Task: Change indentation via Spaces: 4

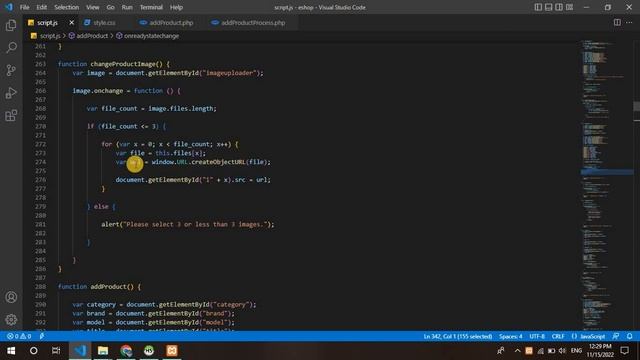Action: pos(510,336)
